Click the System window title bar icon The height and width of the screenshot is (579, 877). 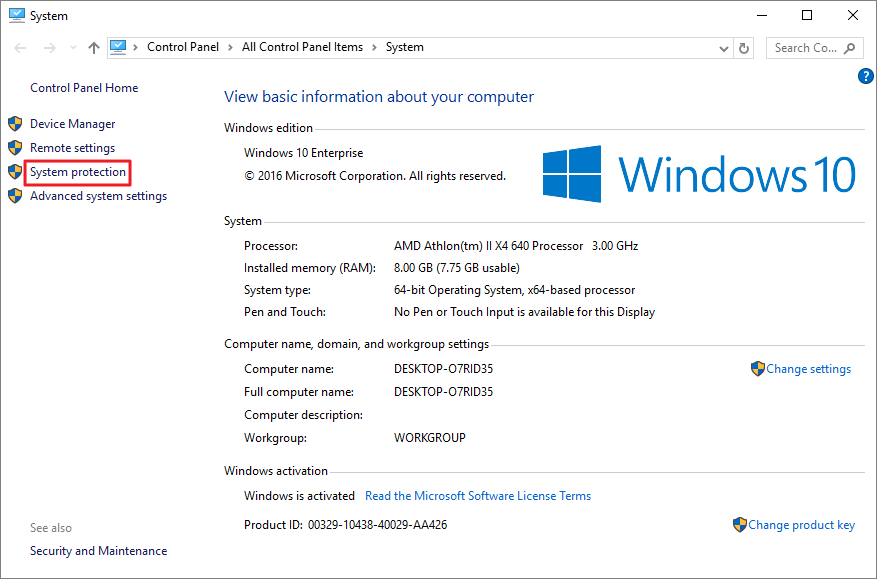[17, 16]
